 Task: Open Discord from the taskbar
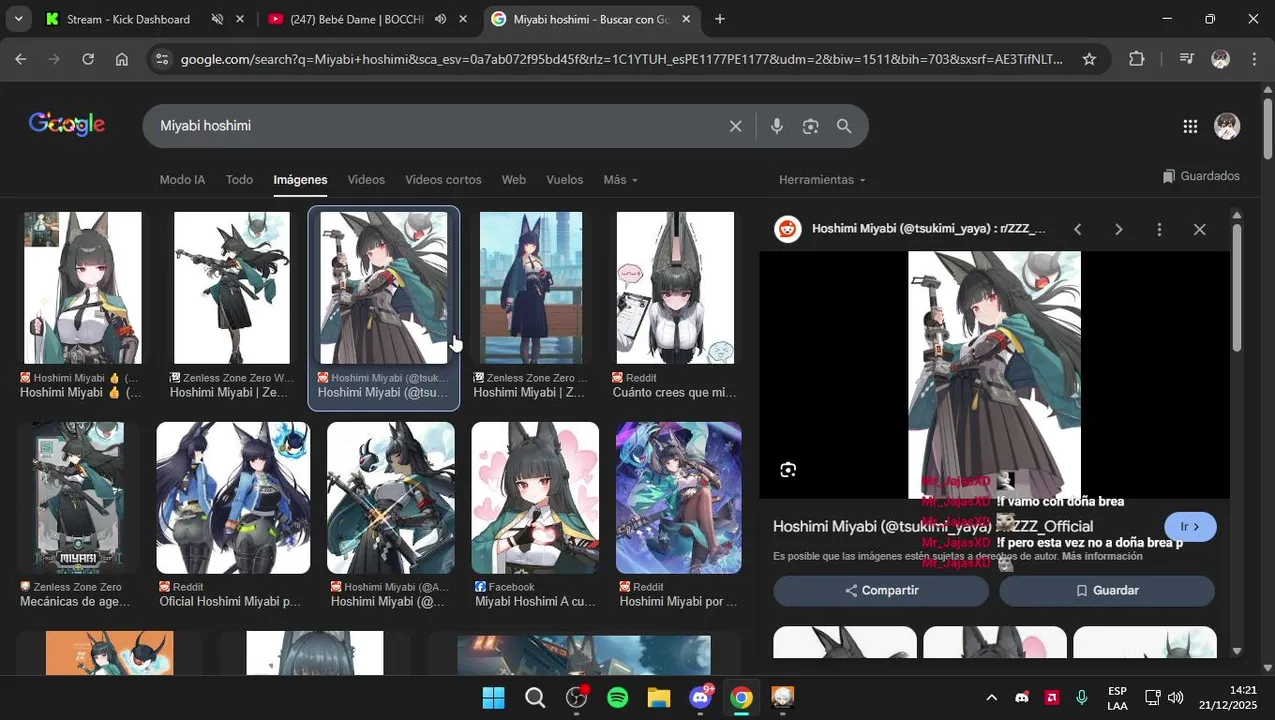[x=701, y=697]
